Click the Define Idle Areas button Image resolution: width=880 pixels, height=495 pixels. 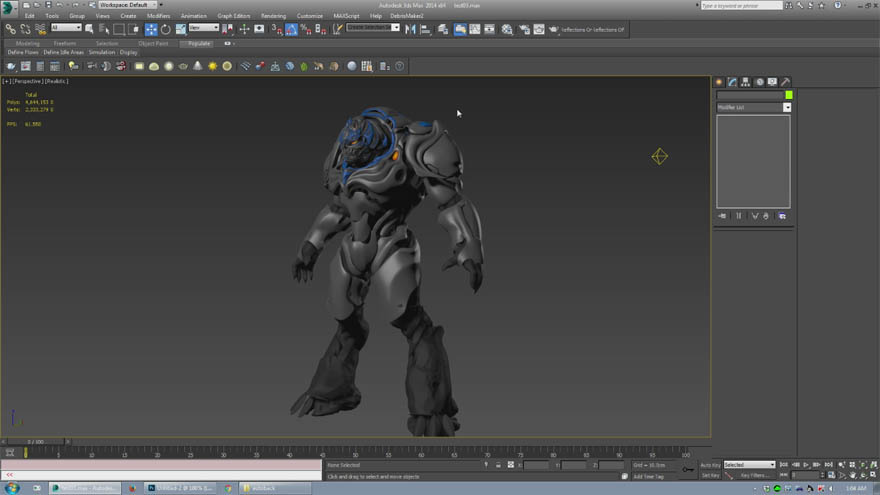point(63,52)
